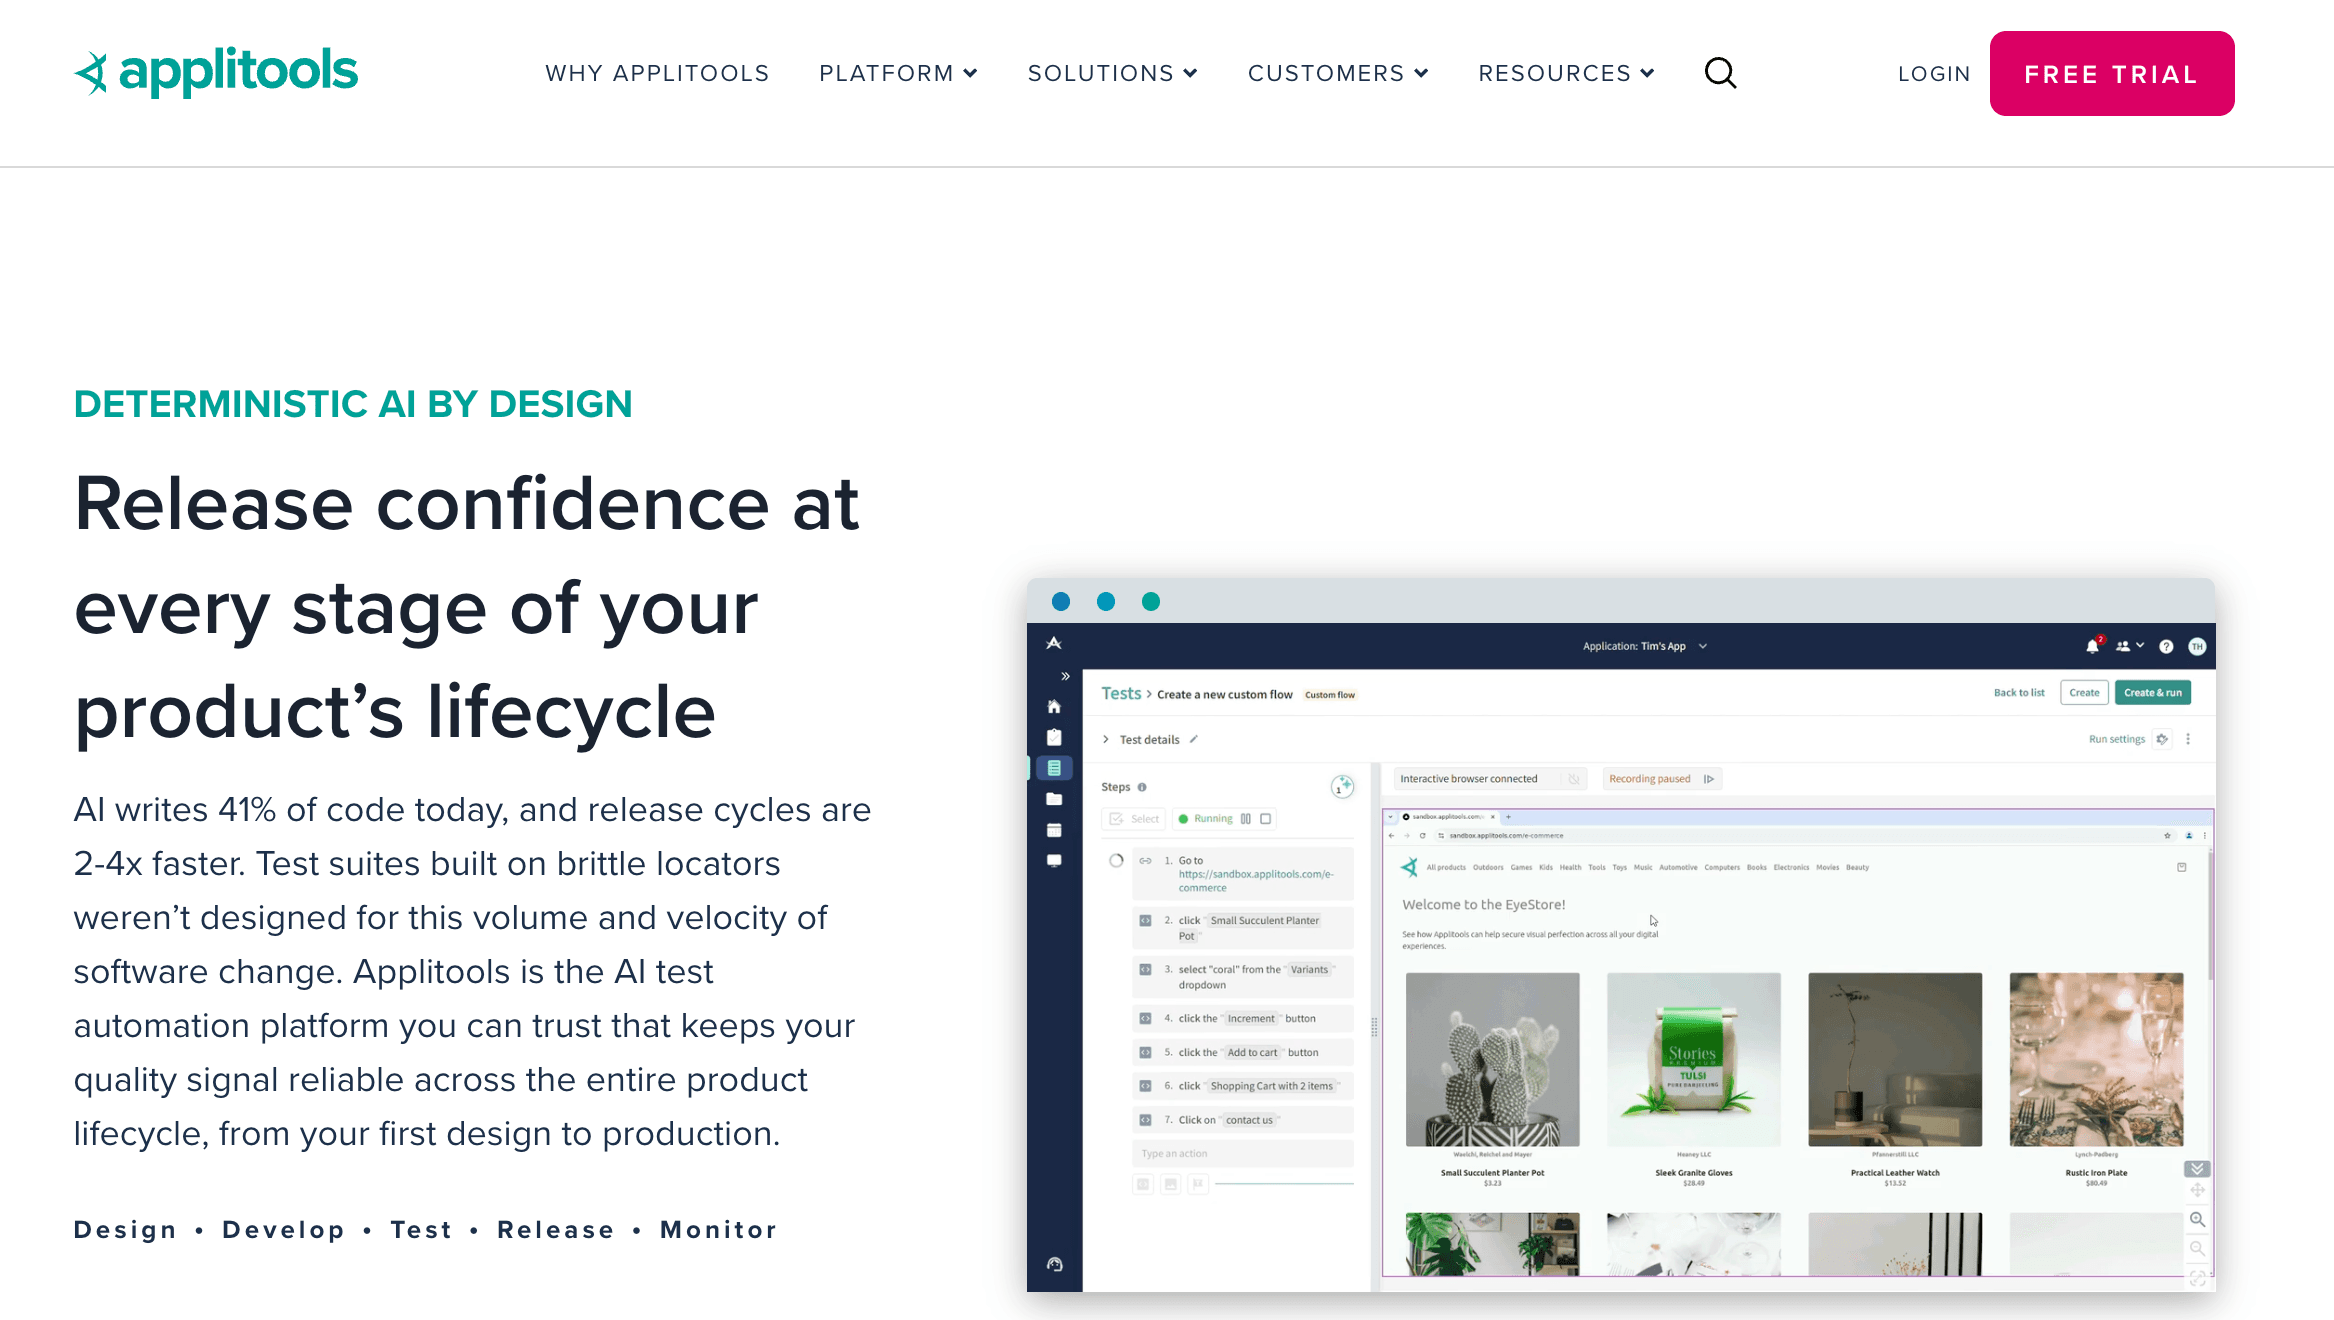Click the zoom in magnifier in browser preview
This screenshot has height=1320, width=2334.
2197,1219
